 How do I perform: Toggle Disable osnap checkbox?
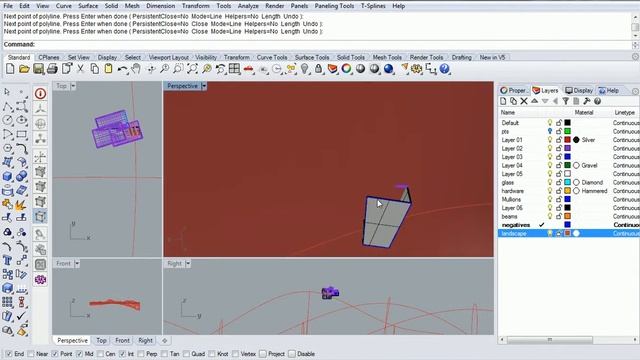(x=292, y=354)
